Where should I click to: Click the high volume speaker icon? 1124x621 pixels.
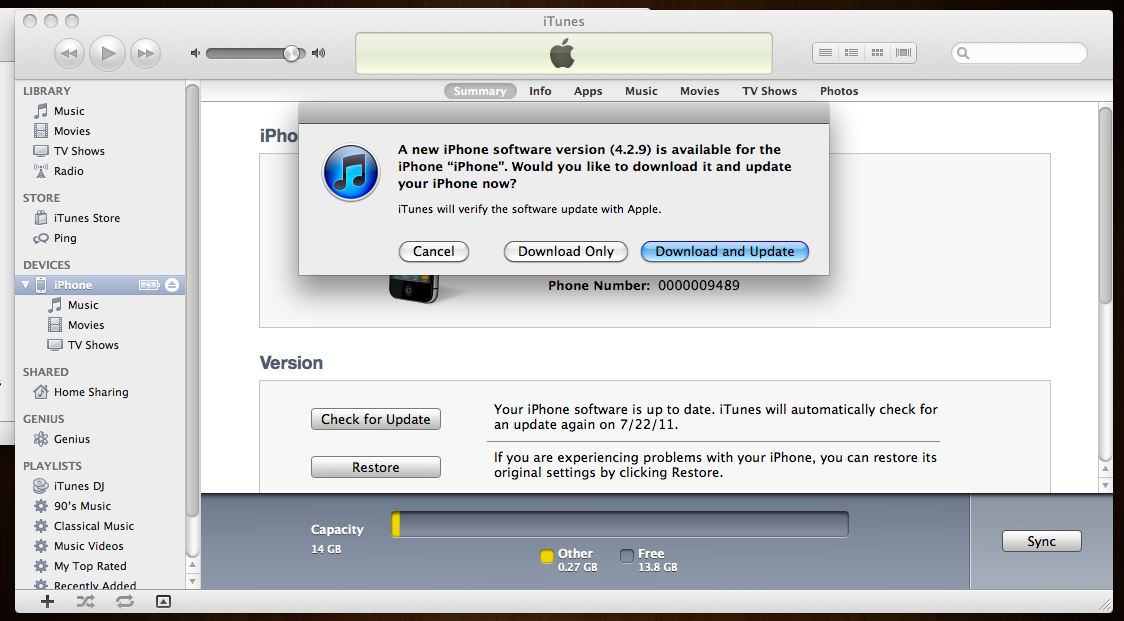[x=318, y=53]
